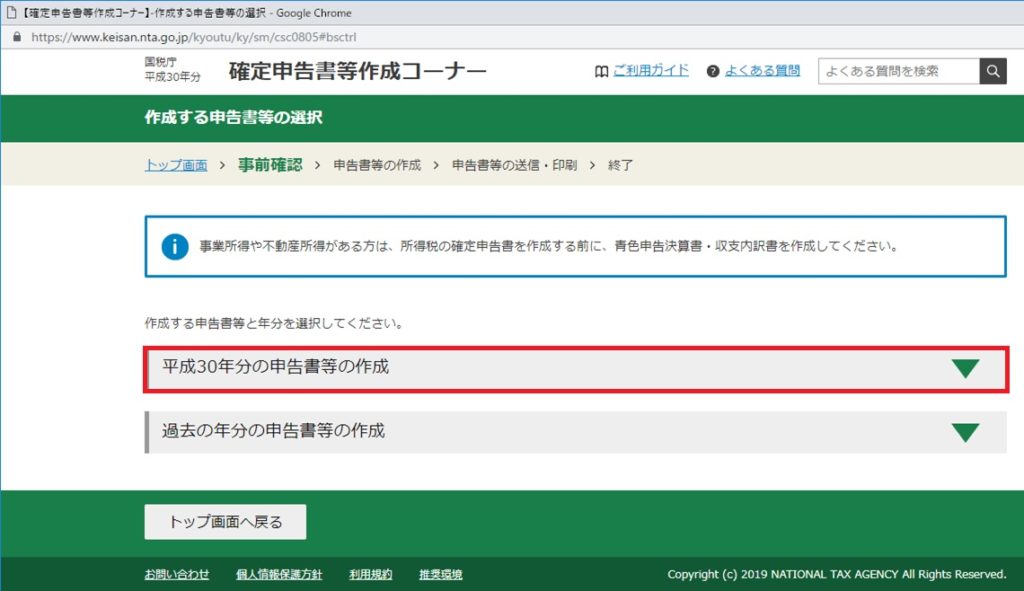Open お問い合わせ footer link
Screen dimensions: 1024x591
click(177, 574)
